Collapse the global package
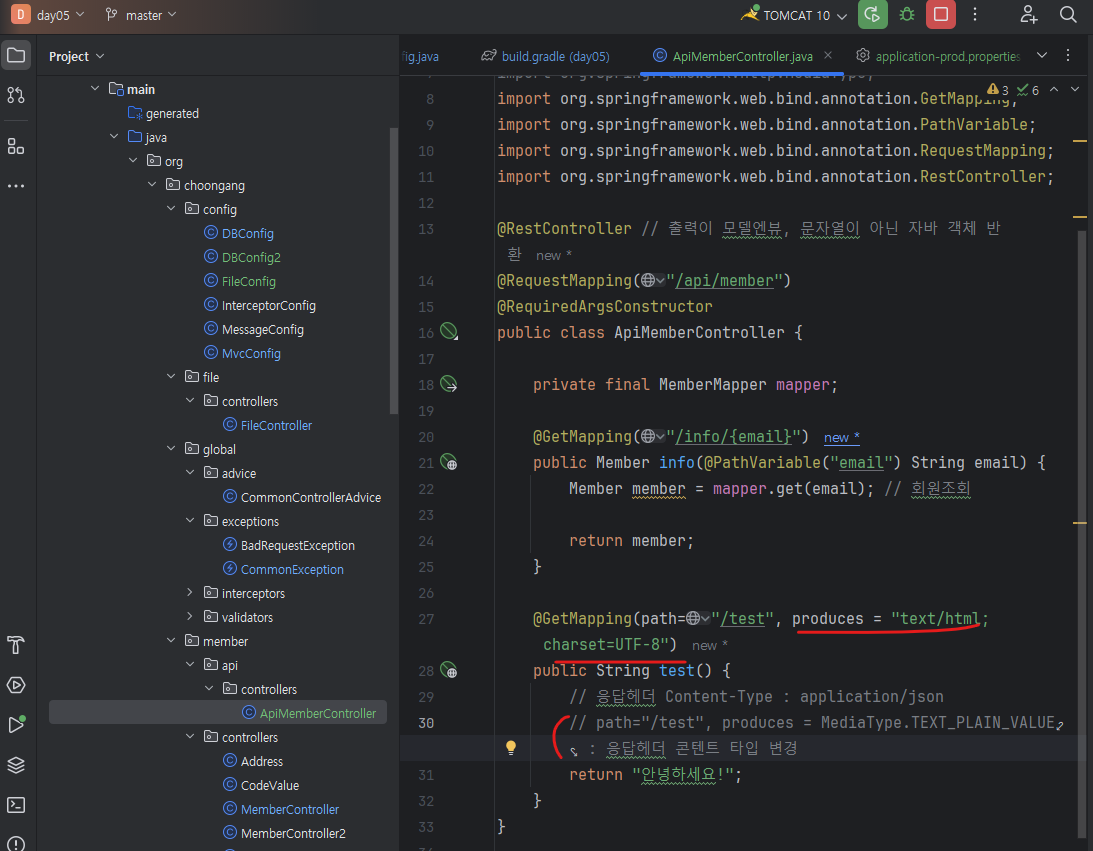This screenshot has width=1093, height=851. pos(171,448)
